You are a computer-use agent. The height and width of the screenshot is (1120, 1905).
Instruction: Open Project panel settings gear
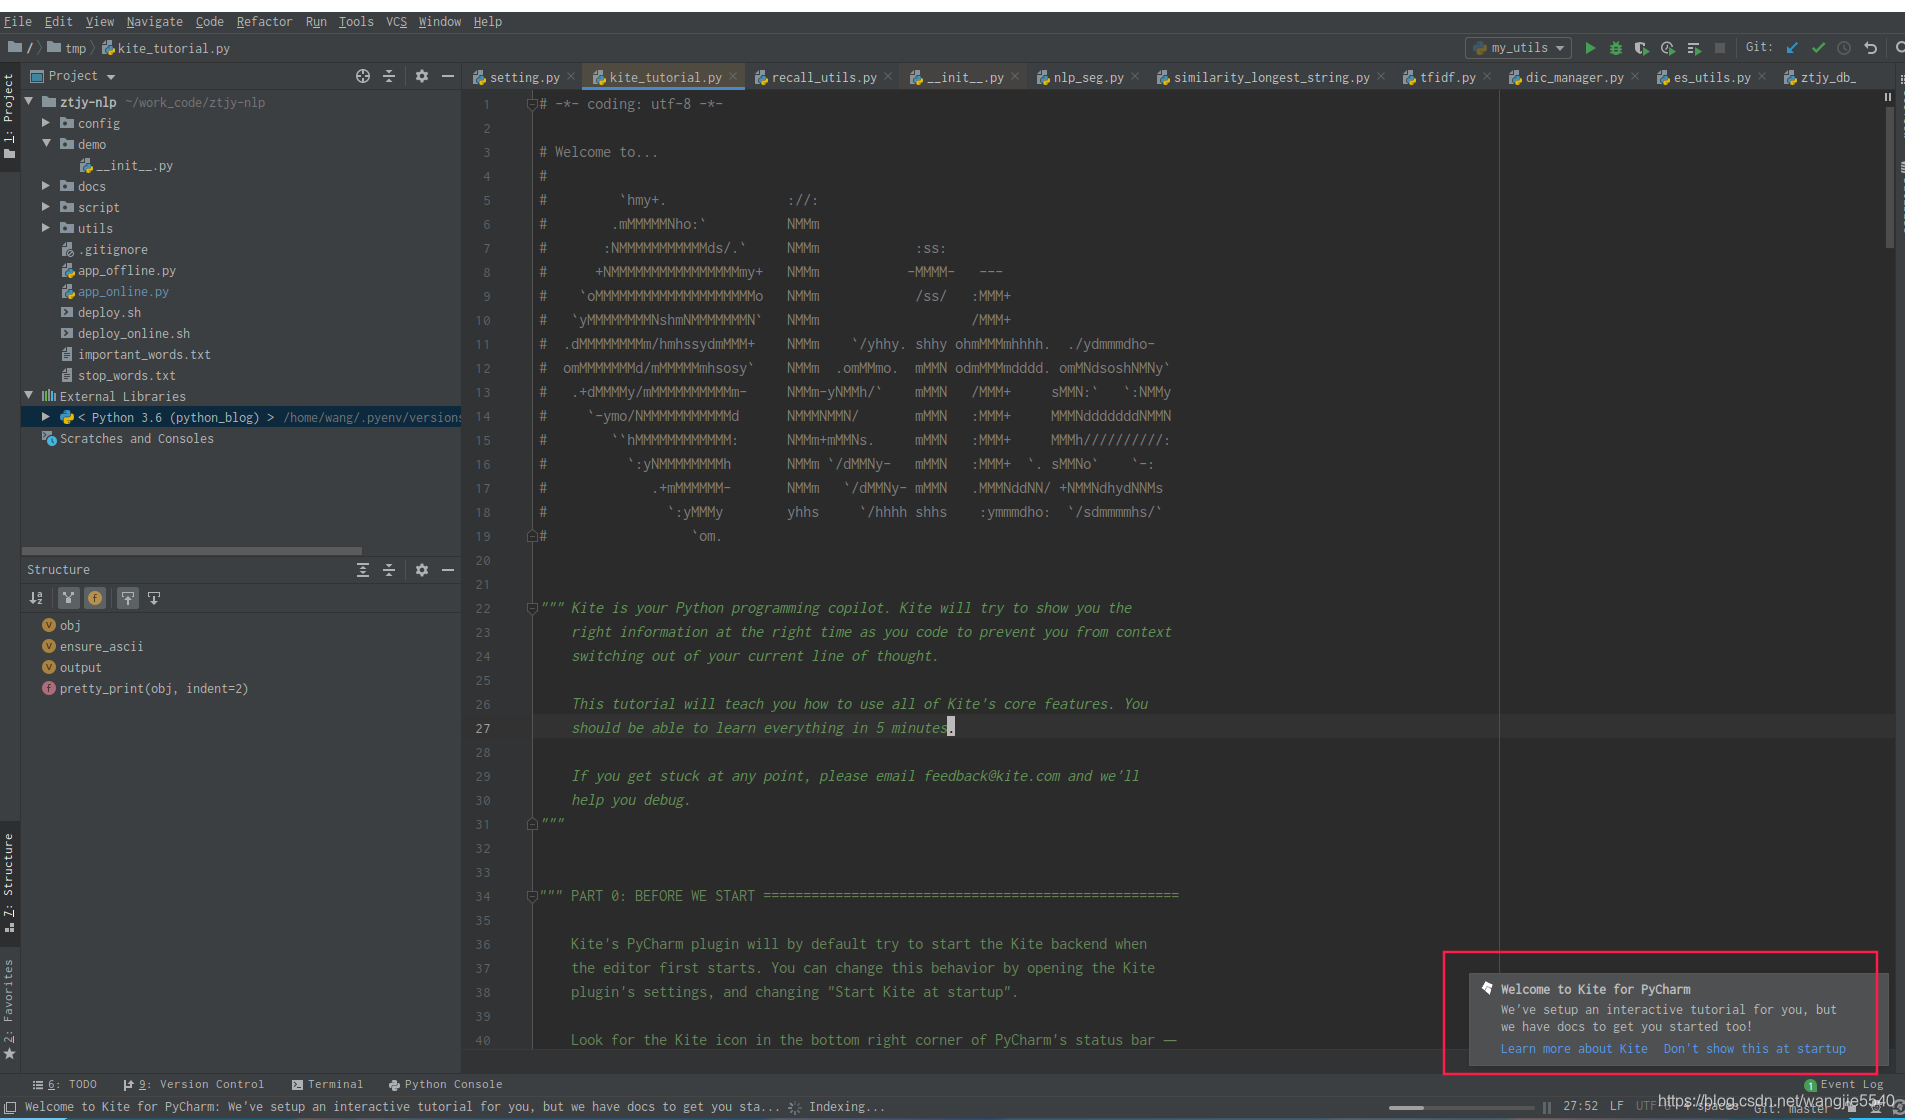click(x=422, y=76)
